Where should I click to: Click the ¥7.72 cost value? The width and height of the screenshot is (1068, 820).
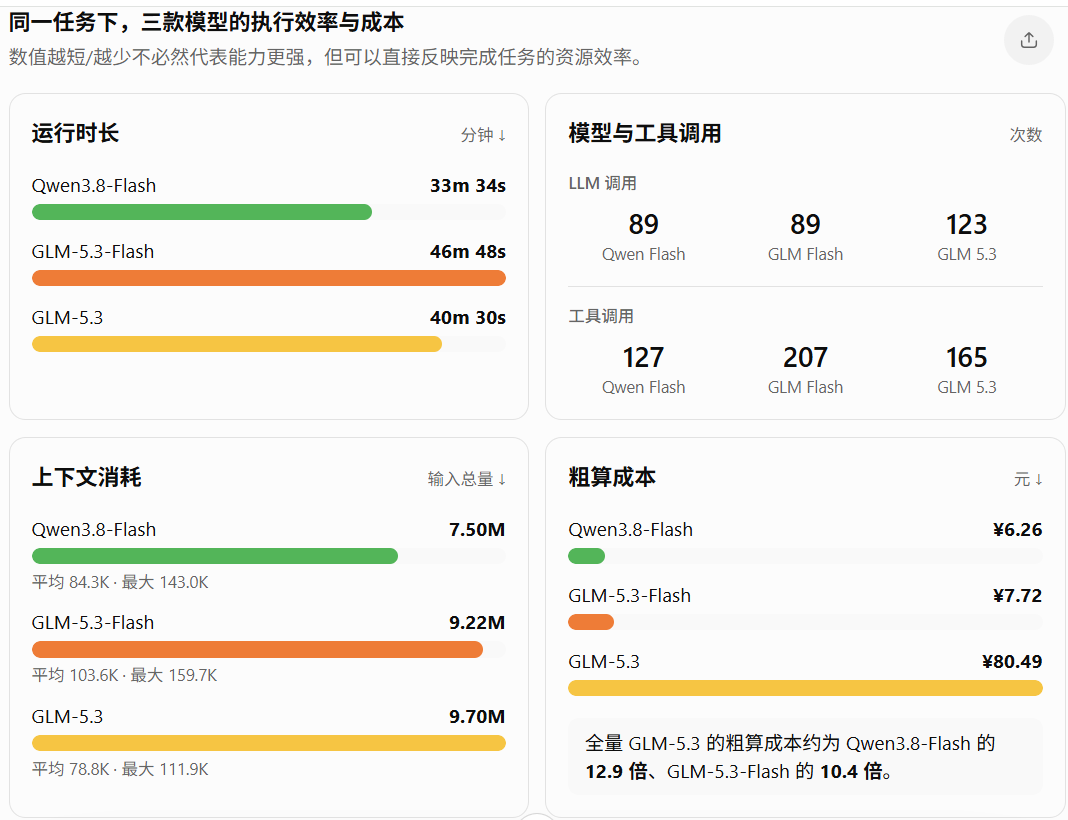[x=1018, y=595]
